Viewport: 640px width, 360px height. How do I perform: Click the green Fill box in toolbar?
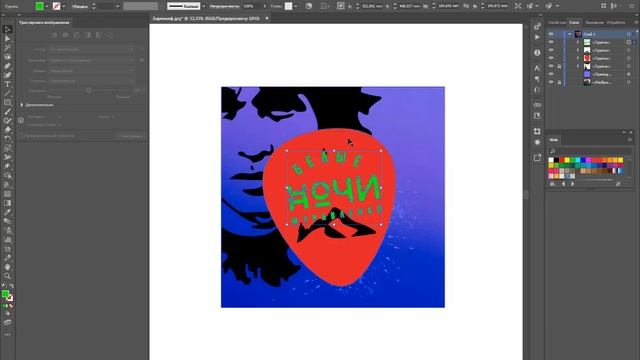[5, 294]
